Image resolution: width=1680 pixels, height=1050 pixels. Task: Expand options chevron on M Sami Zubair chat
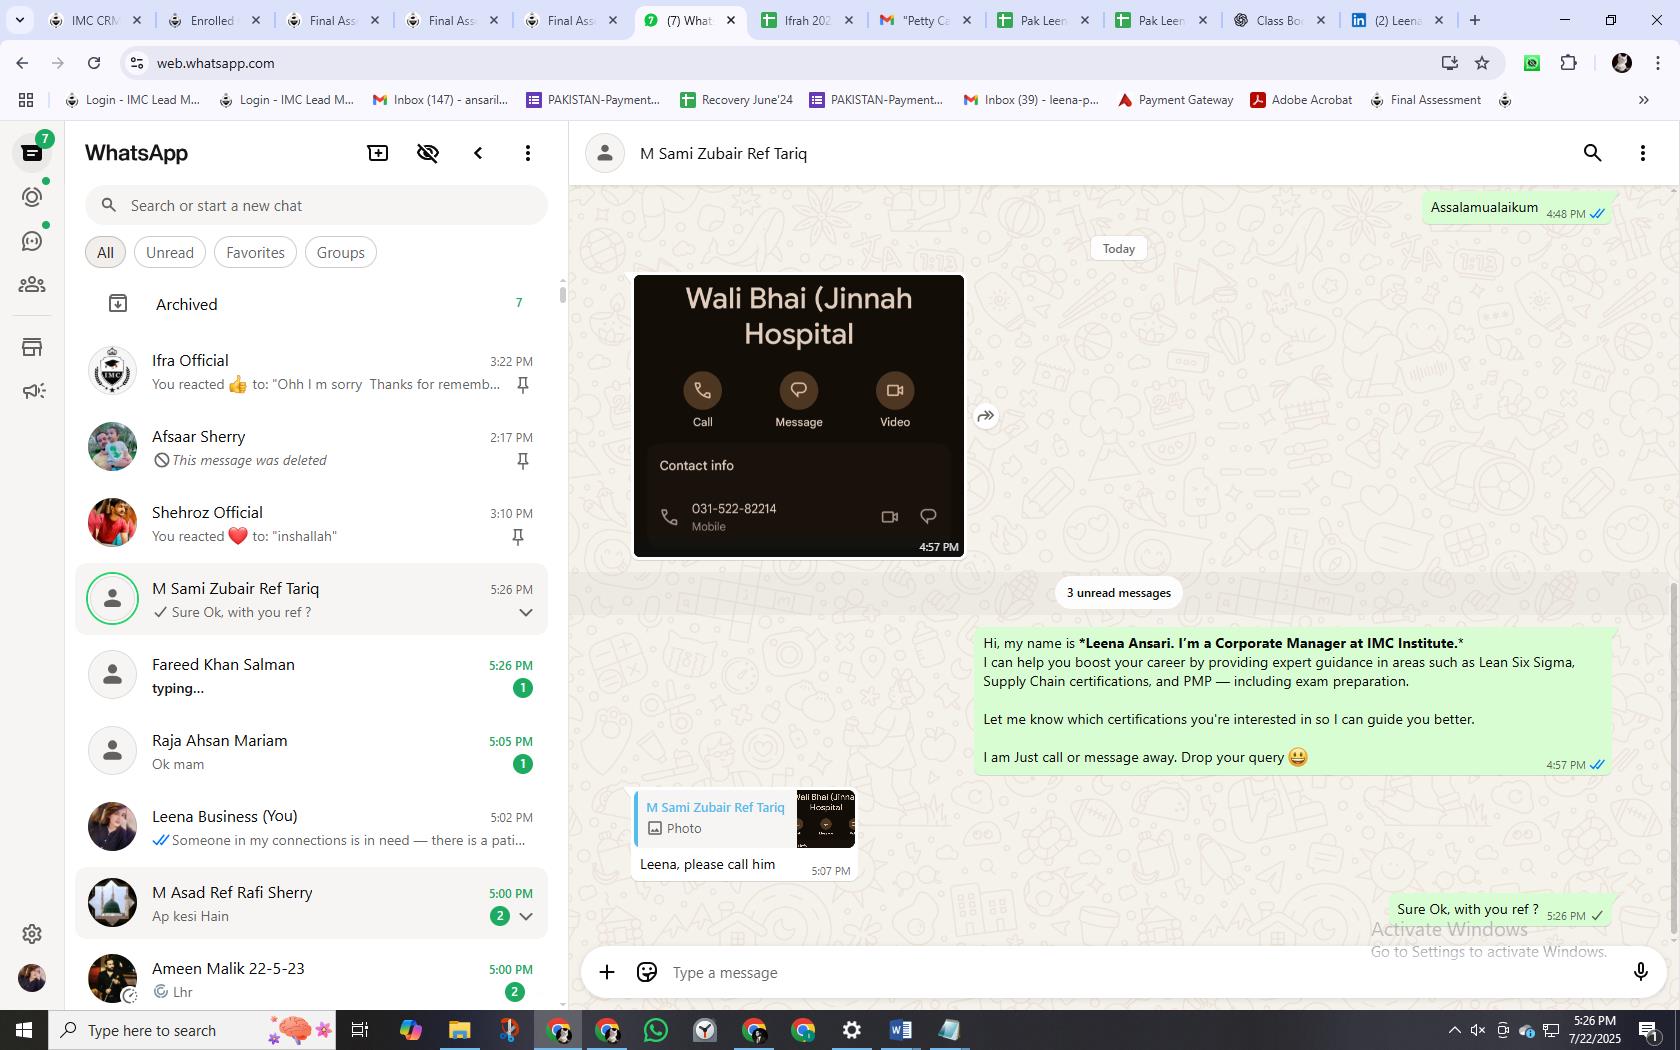(x=525, y=612)
